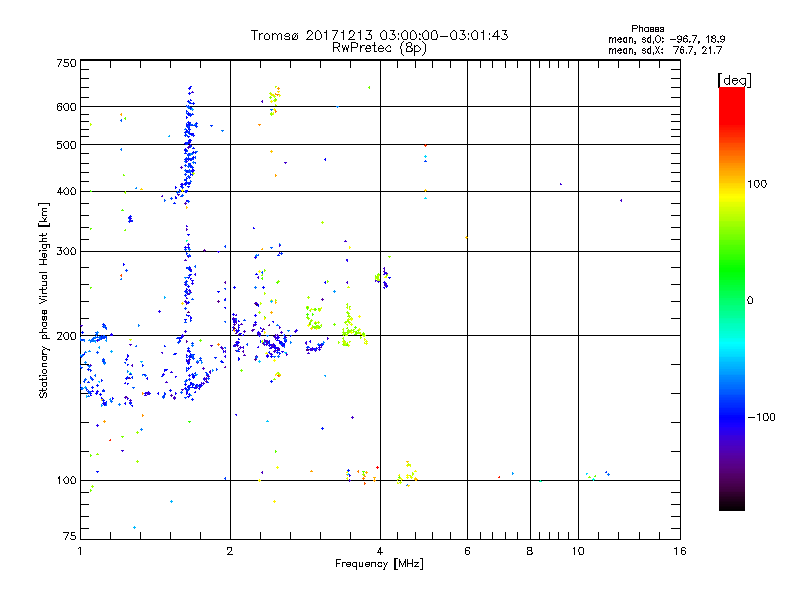The height and width of the screenshot is (600, 800).
Task: Click the '4' frequency axis tick label
Action: 380,551
